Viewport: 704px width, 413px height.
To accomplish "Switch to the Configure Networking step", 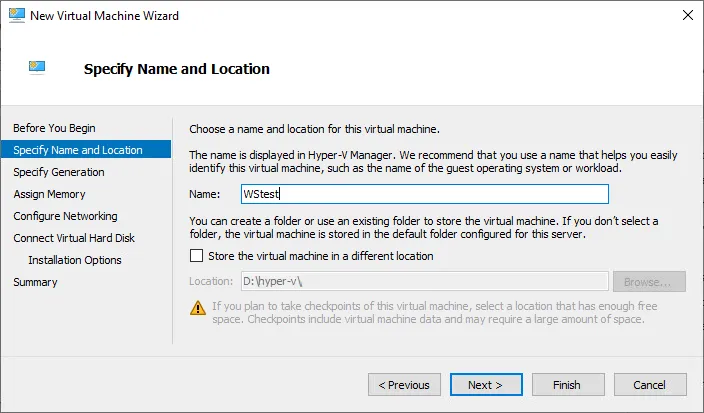I will click(65, 216).
